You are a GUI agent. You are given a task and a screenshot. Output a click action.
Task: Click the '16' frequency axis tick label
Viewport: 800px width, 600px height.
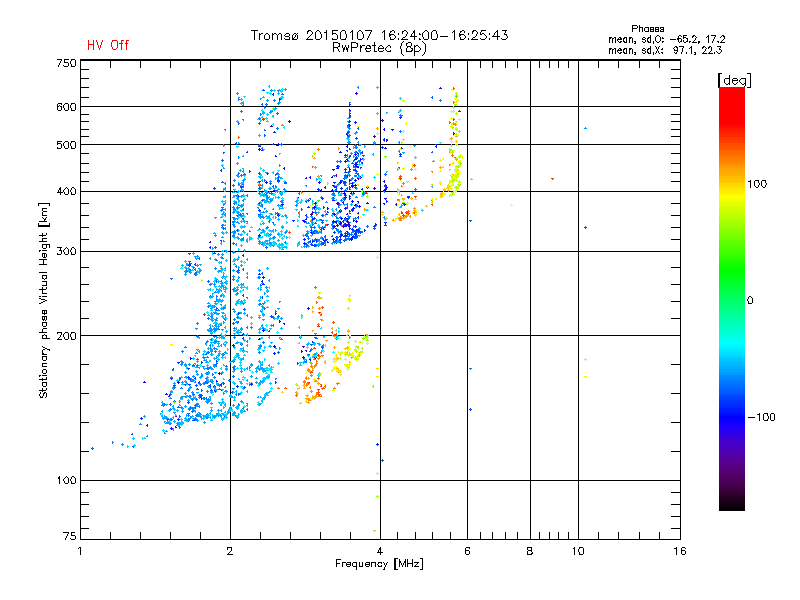[680, 551]
